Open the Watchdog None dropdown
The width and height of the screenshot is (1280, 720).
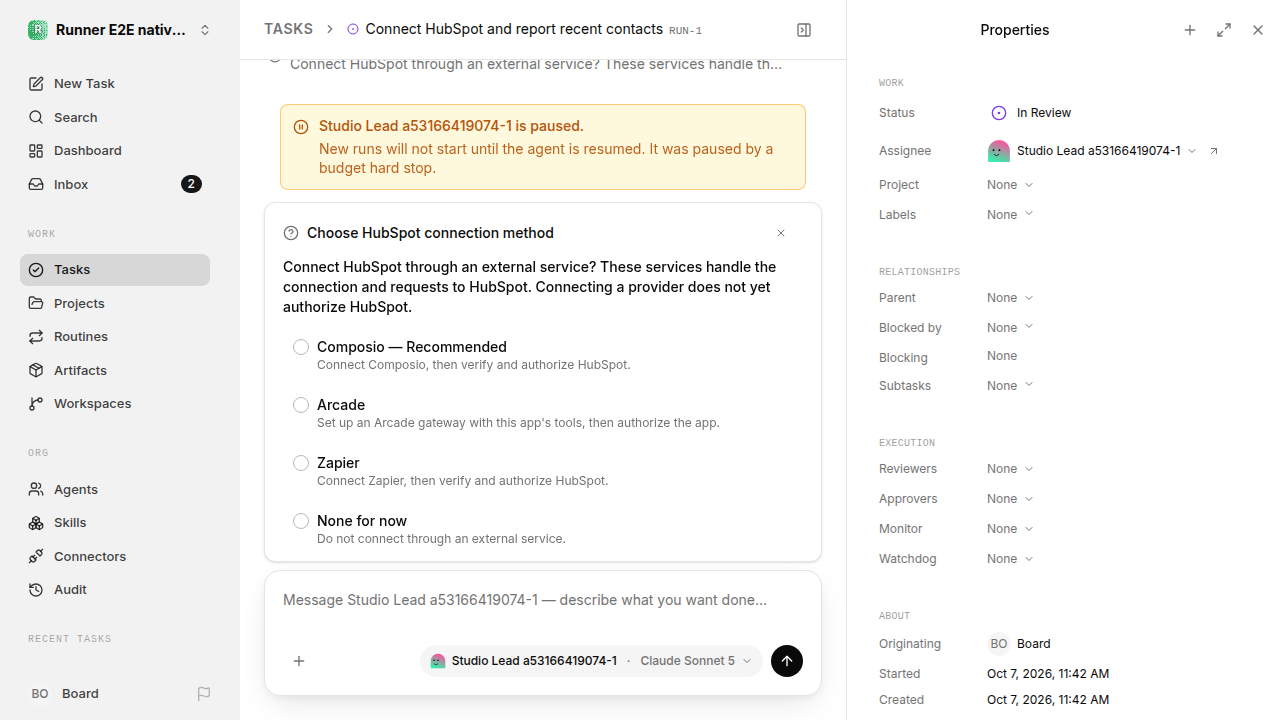(x=1010, y=559)
